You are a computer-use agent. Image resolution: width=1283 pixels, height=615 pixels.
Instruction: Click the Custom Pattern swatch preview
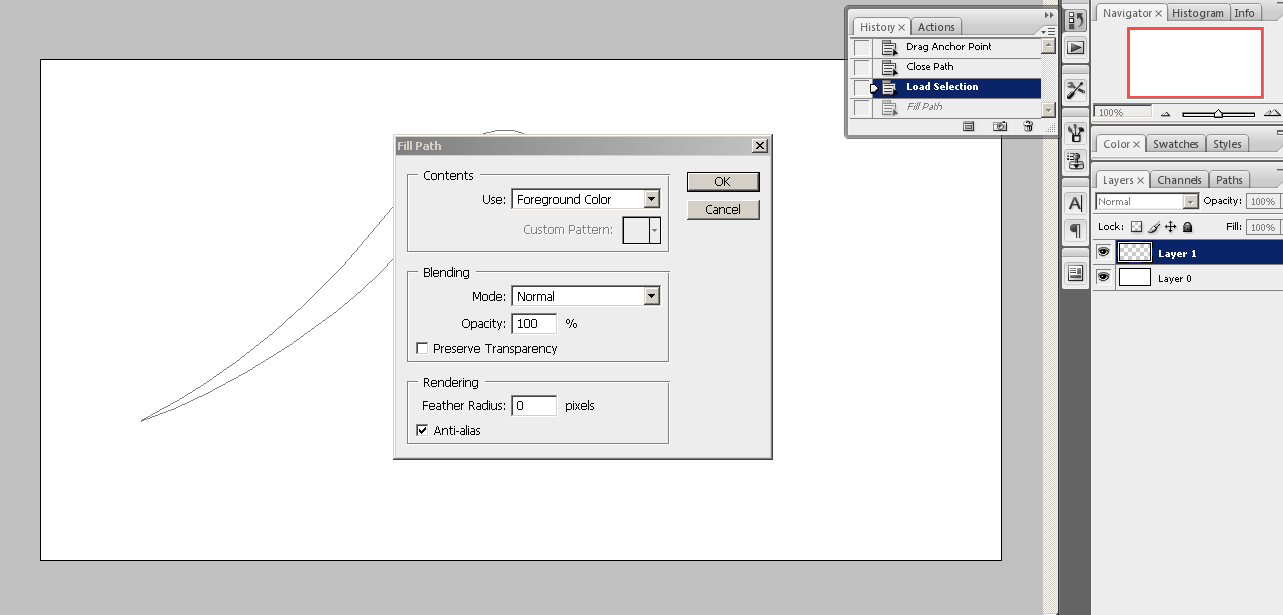636,230
